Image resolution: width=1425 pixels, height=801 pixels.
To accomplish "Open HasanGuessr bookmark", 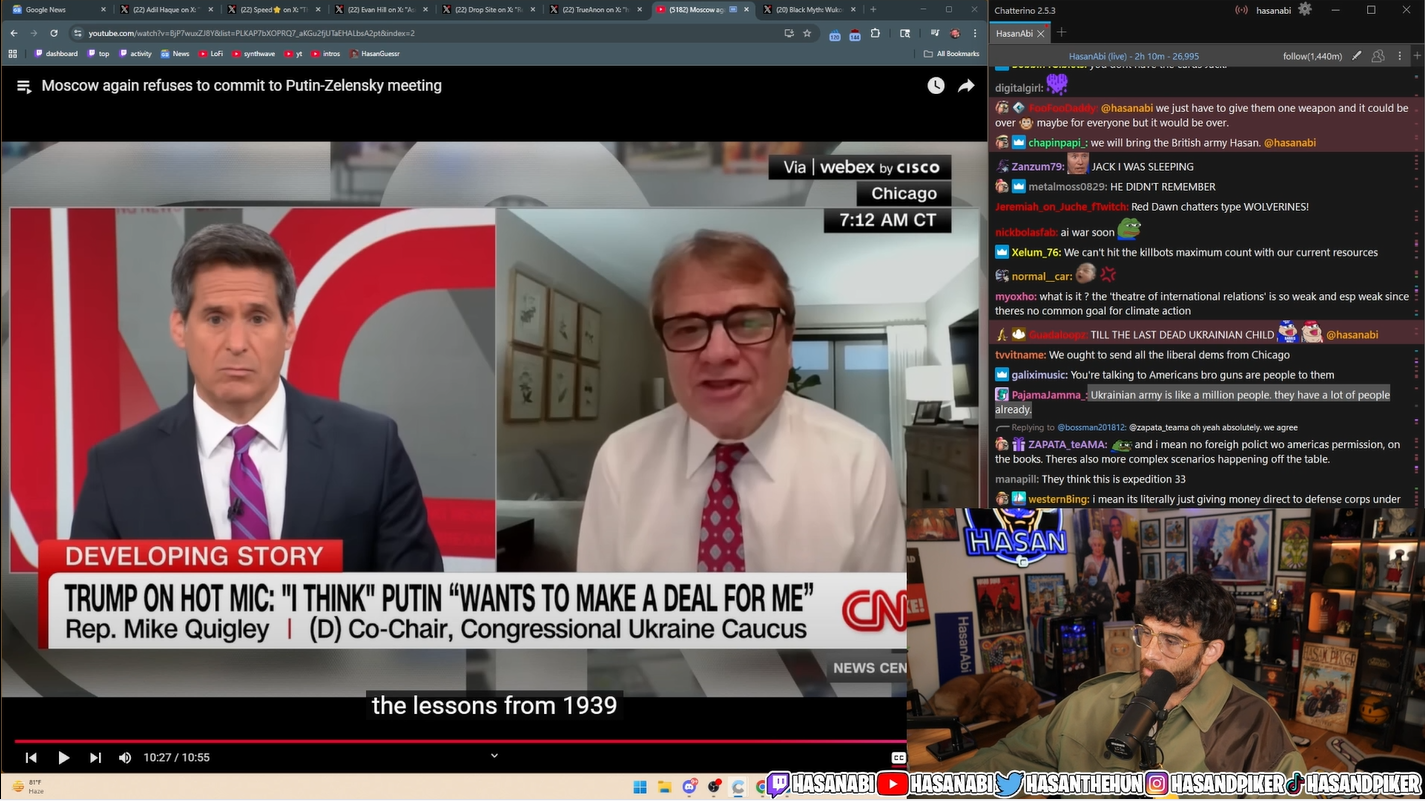I will point(375,54).
